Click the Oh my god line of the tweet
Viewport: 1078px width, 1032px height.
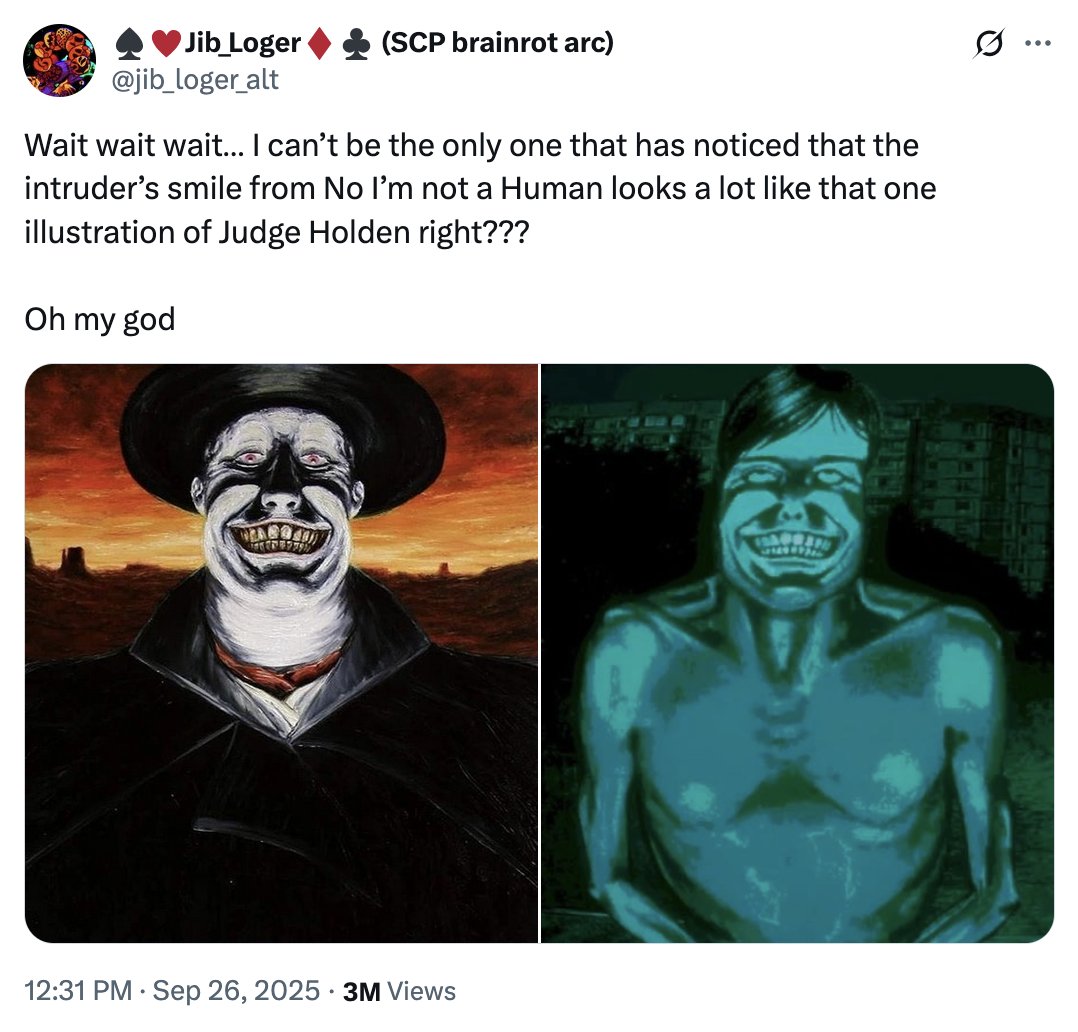coord(98,318)
